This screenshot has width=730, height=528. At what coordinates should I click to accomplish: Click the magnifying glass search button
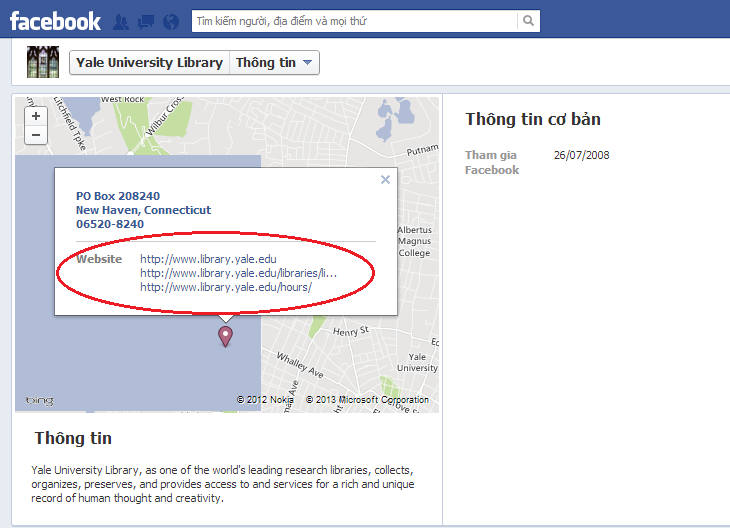point(528,20)
